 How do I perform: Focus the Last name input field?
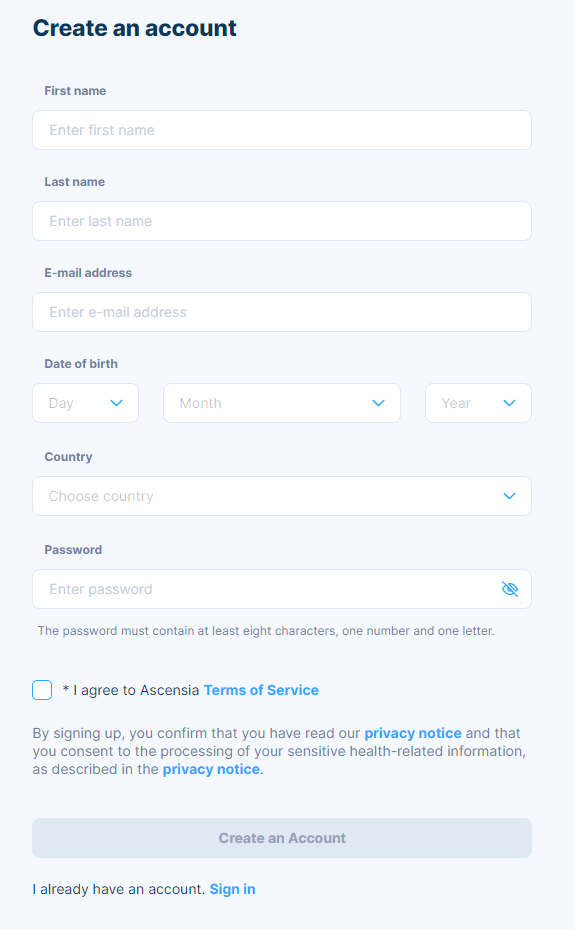[282, 221]
